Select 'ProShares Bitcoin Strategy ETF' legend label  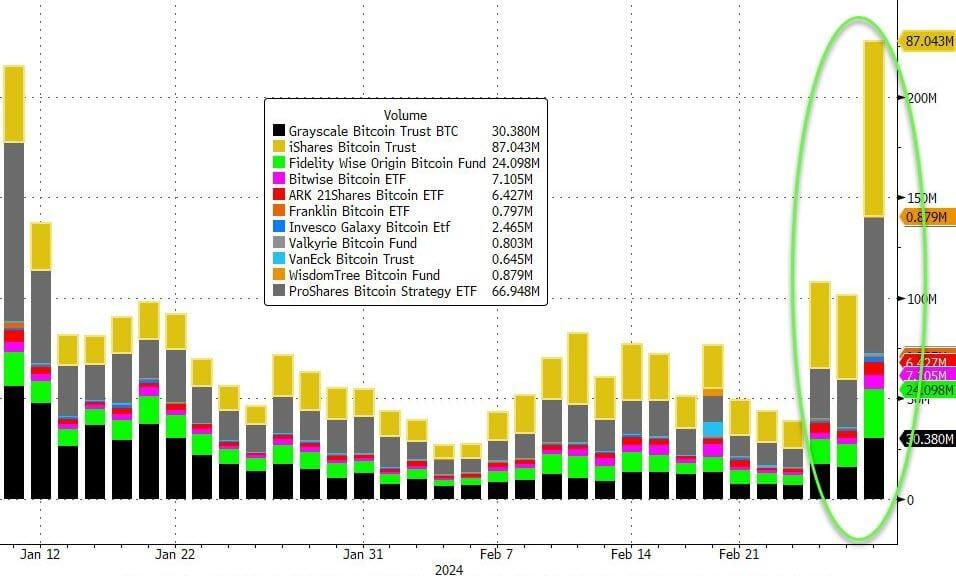(383, 291)
